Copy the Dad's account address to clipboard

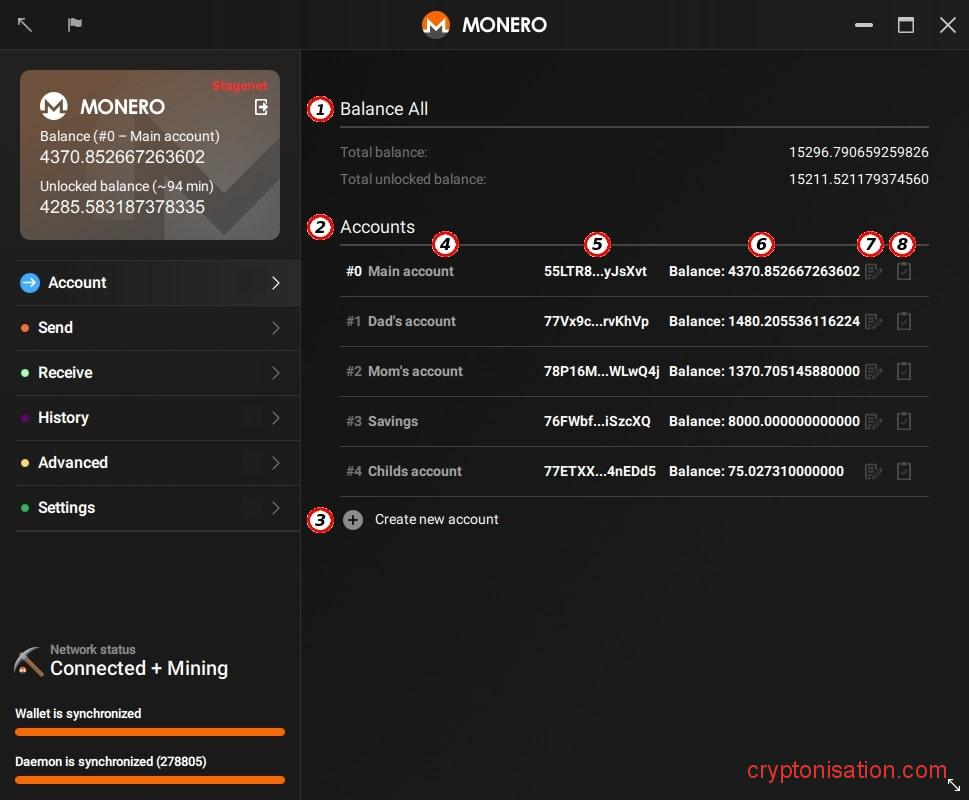(x=903, y=321)
